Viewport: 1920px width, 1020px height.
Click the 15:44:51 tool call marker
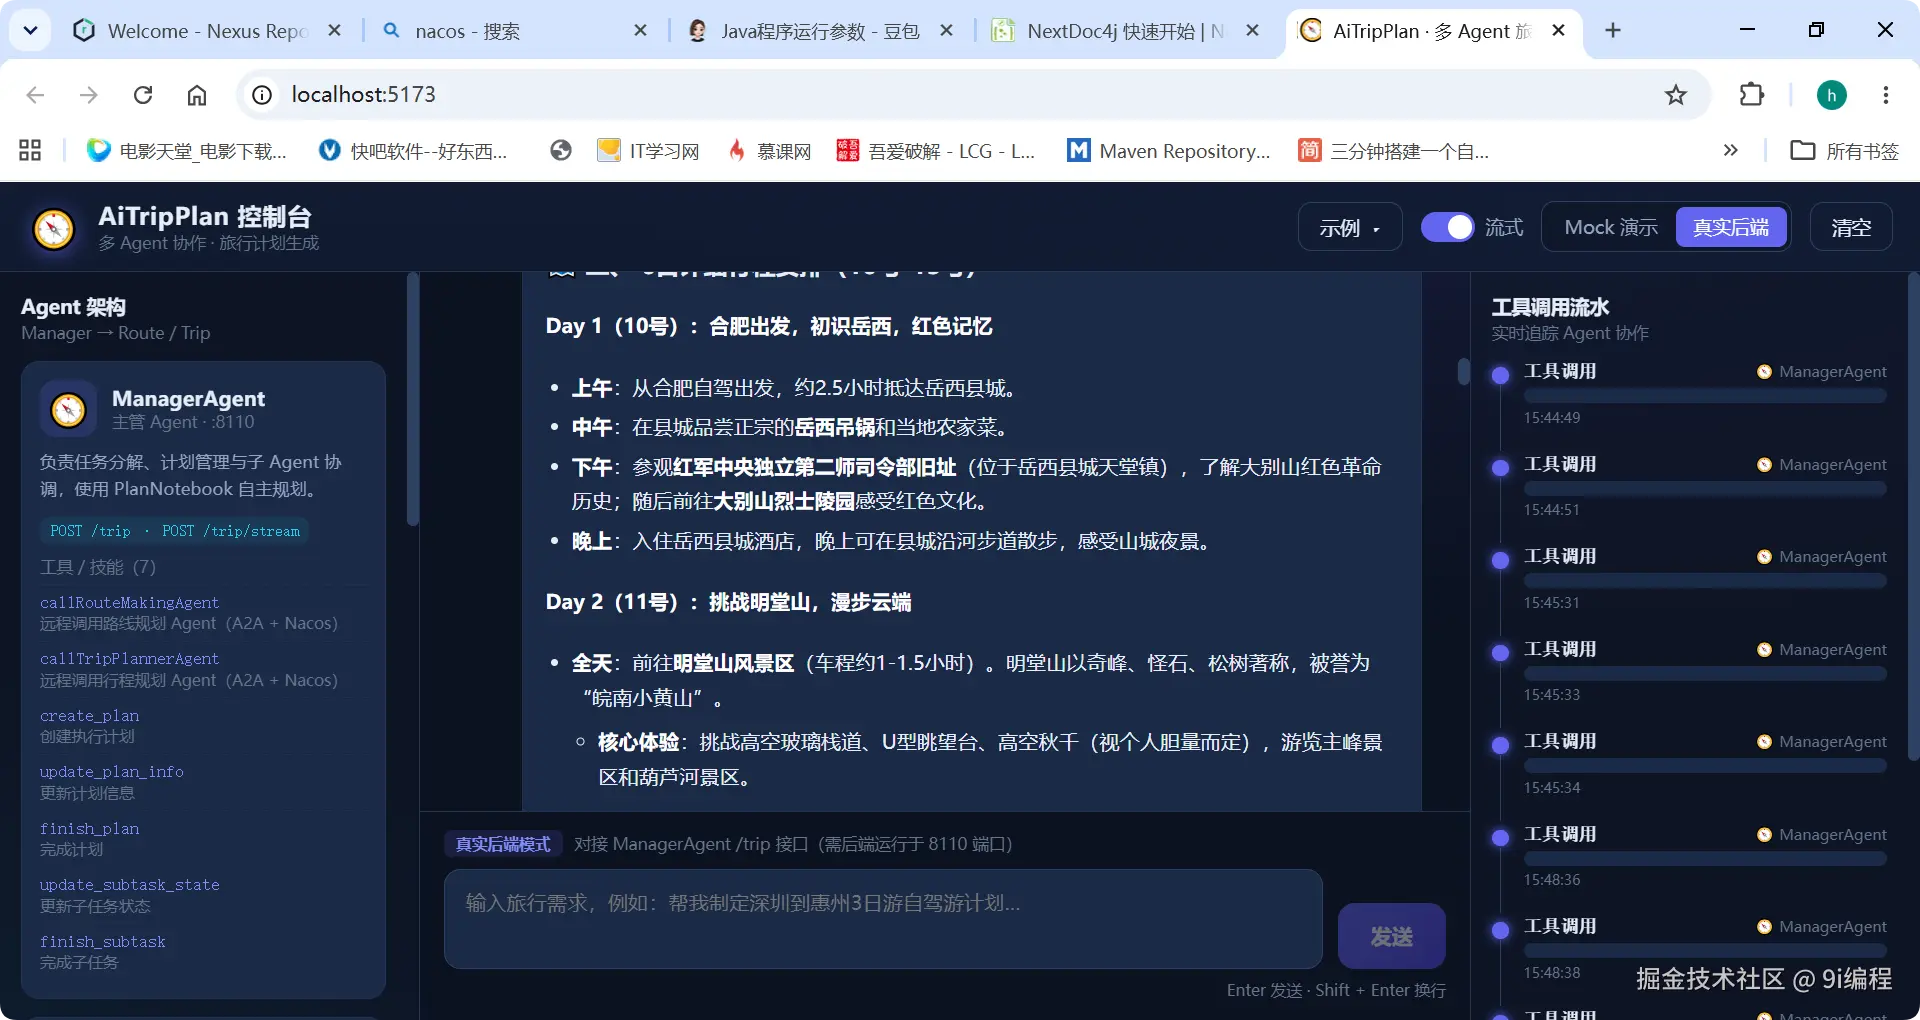point(1500,467)
